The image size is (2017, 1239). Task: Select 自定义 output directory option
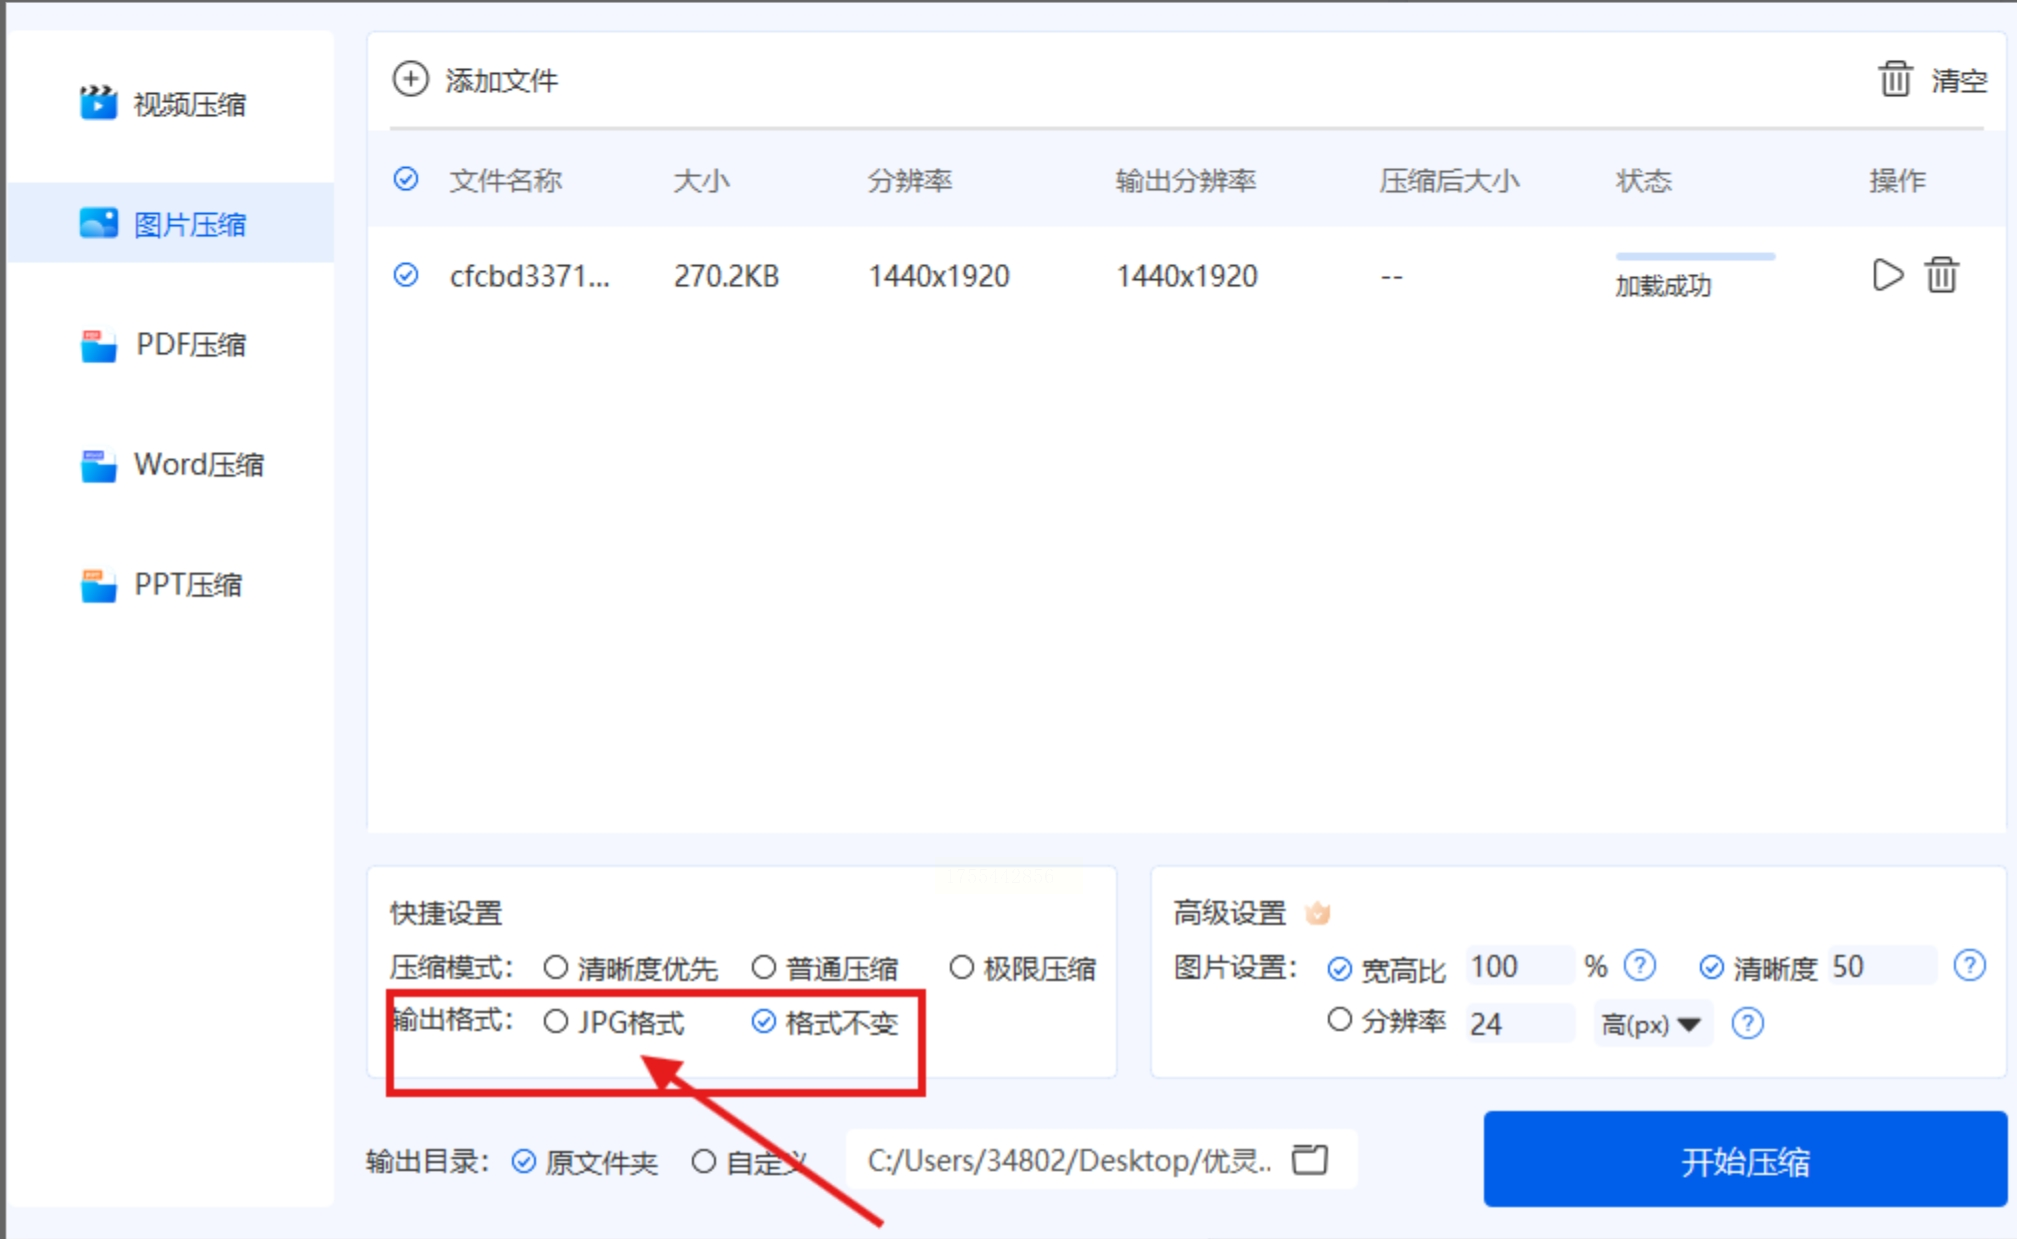point(704,1161)
